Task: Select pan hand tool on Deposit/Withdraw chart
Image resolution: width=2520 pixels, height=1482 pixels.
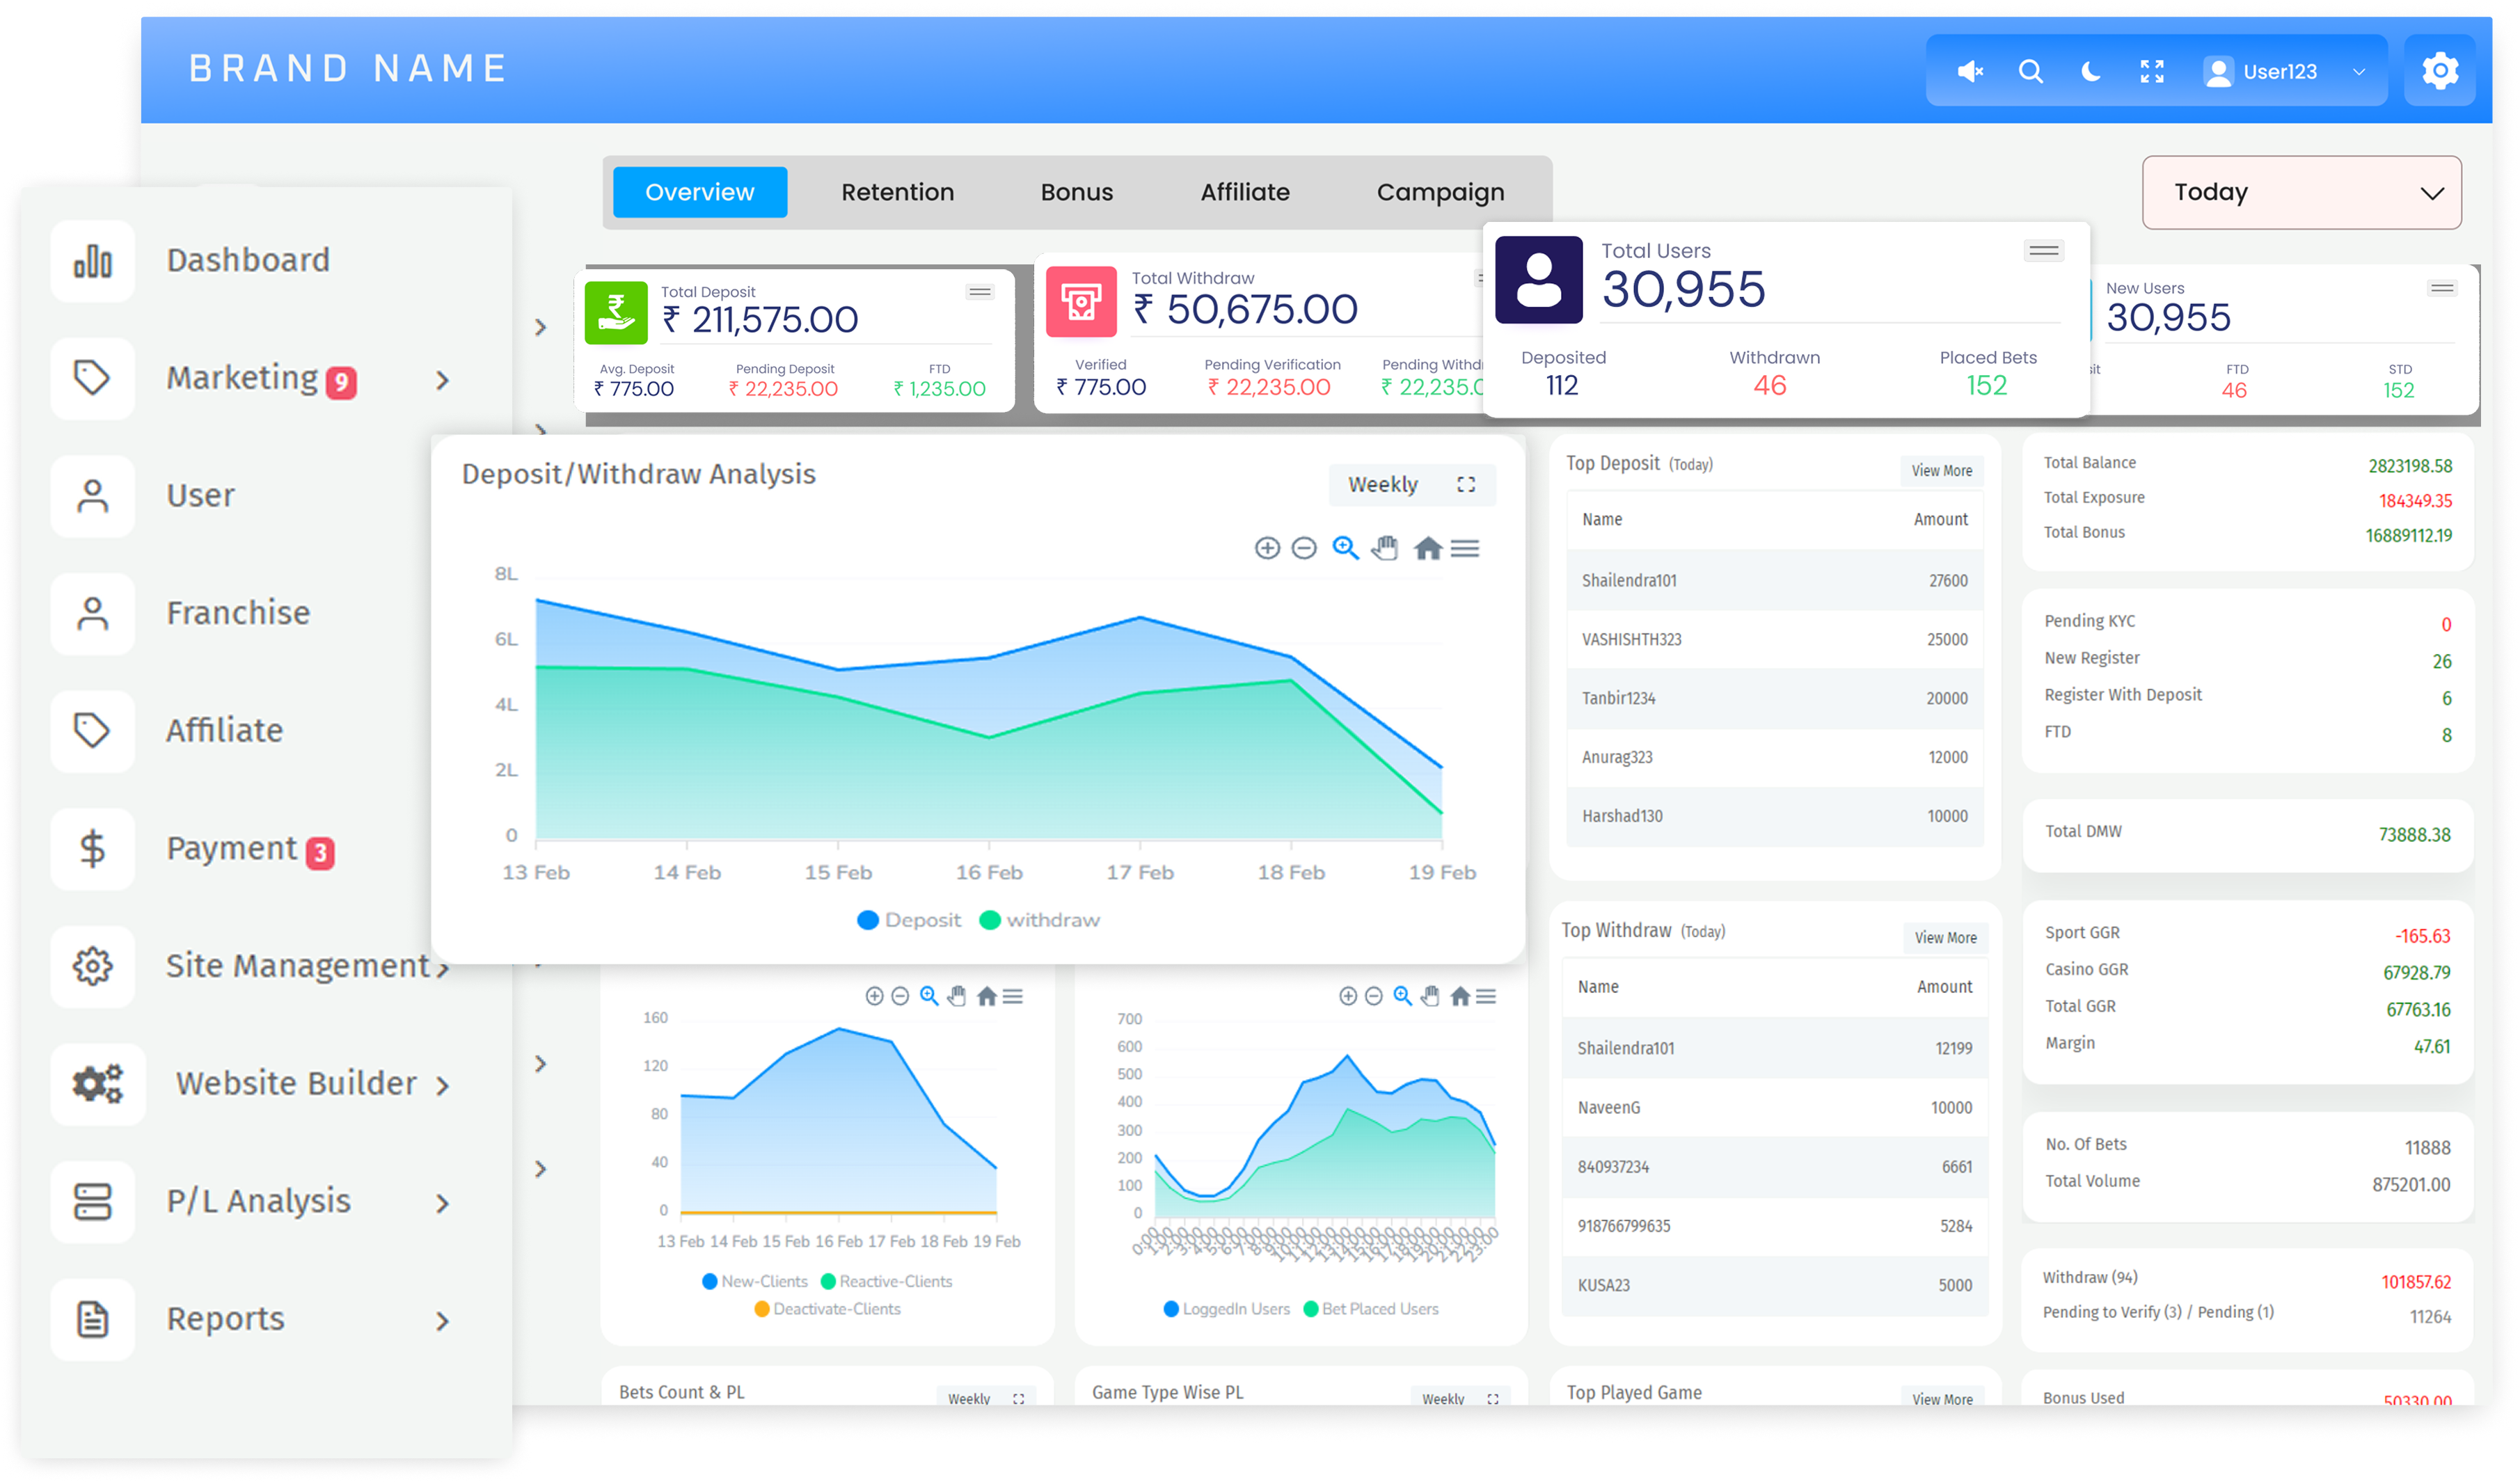Action: (x=1385, y=548)
